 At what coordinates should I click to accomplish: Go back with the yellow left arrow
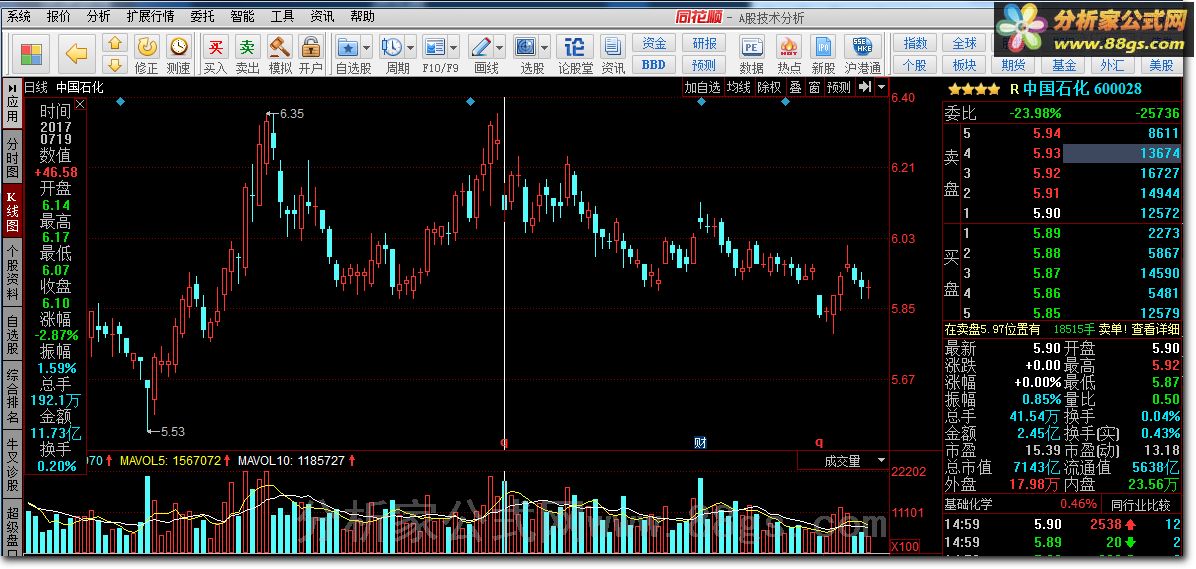(76, 53)
